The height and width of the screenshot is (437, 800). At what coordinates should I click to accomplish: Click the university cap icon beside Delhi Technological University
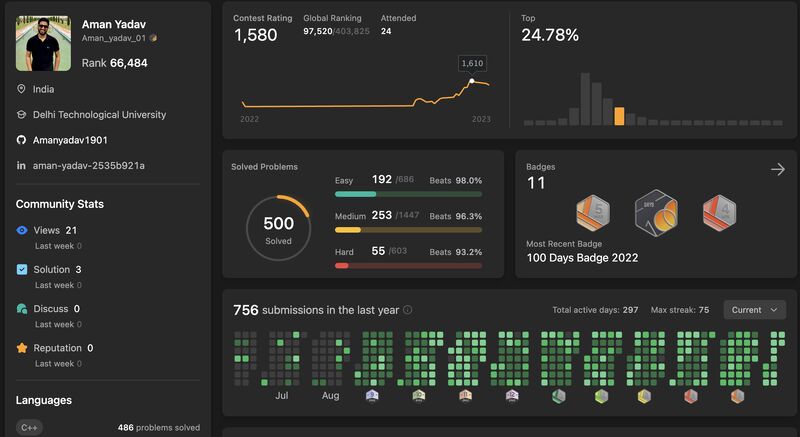pos(21,115)
